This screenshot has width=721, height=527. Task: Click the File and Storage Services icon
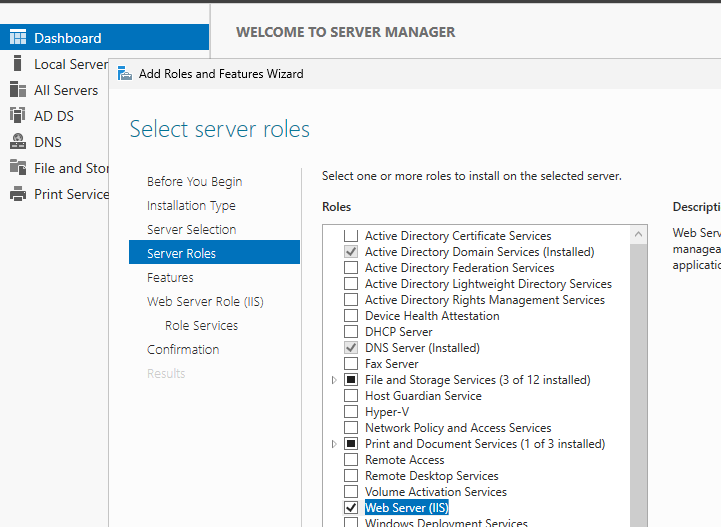[x=17, y=168]
